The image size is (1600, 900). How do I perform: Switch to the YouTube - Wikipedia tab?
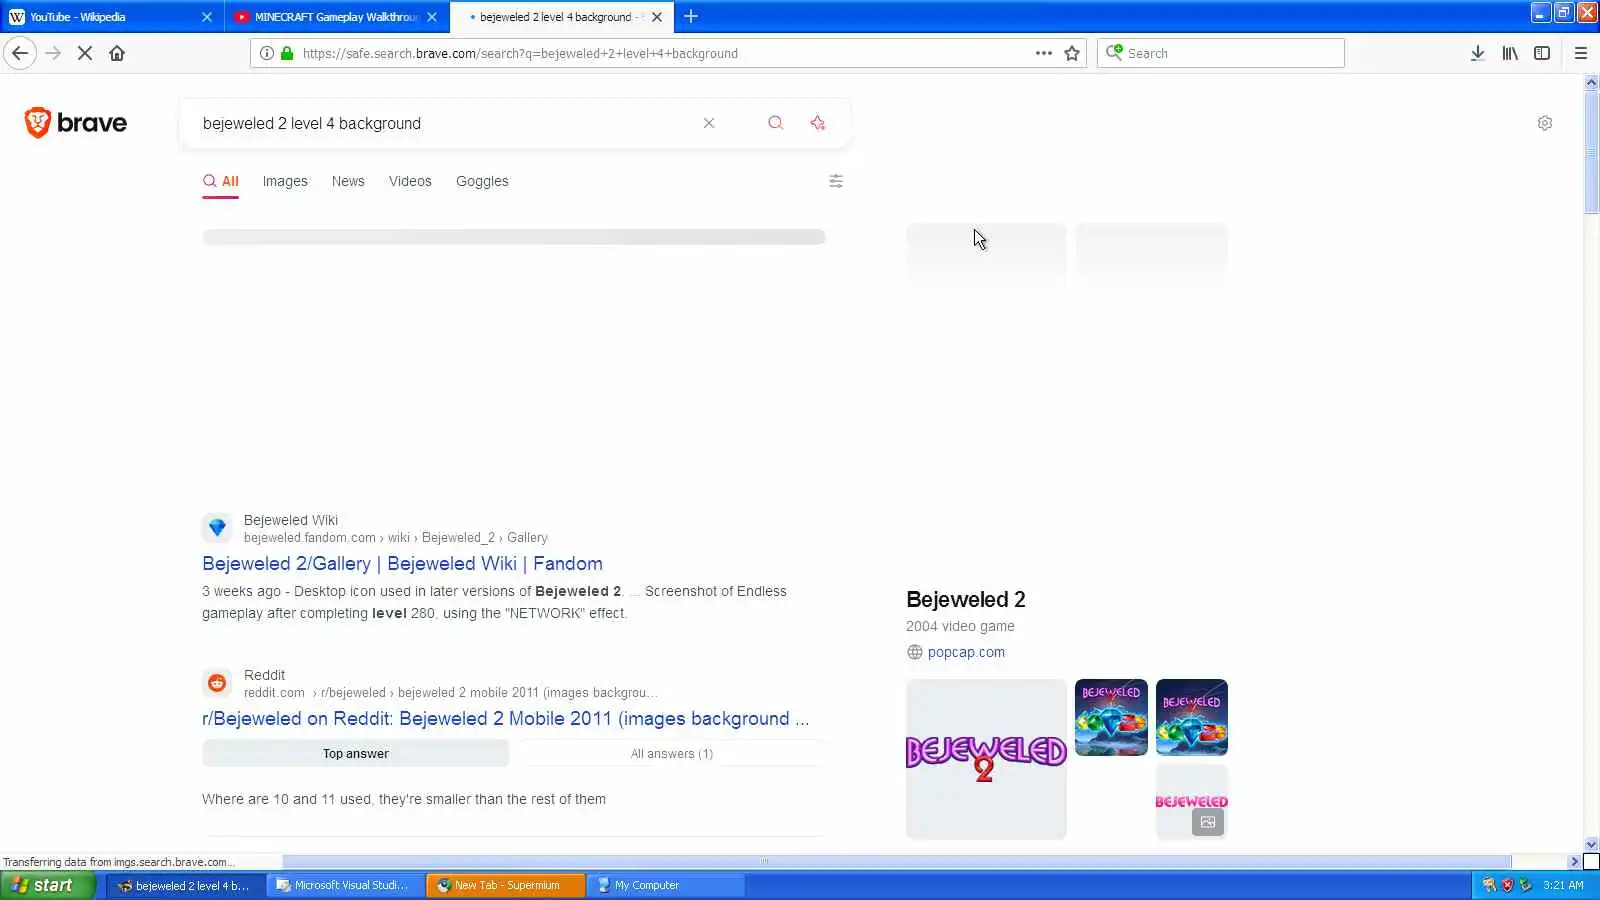111,17
